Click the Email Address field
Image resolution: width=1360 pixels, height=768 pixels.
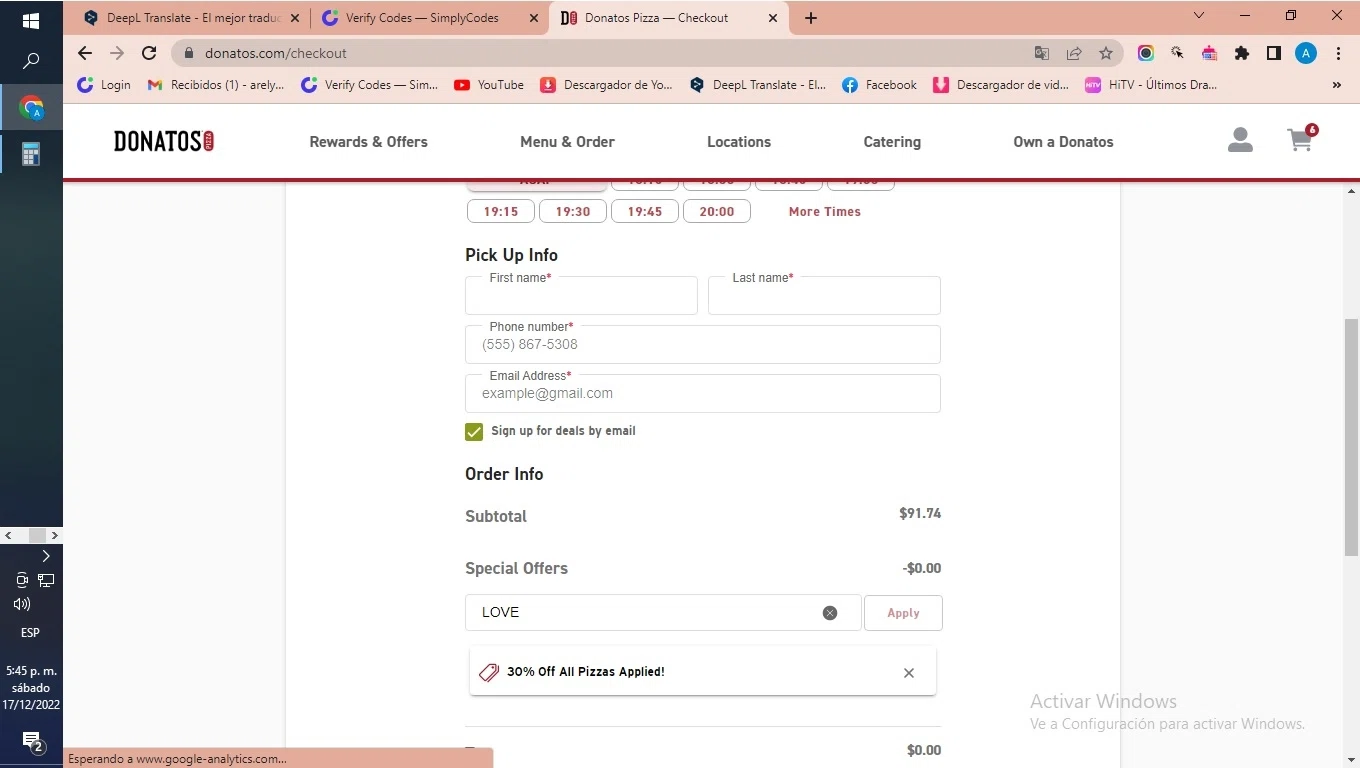[703, 393]
